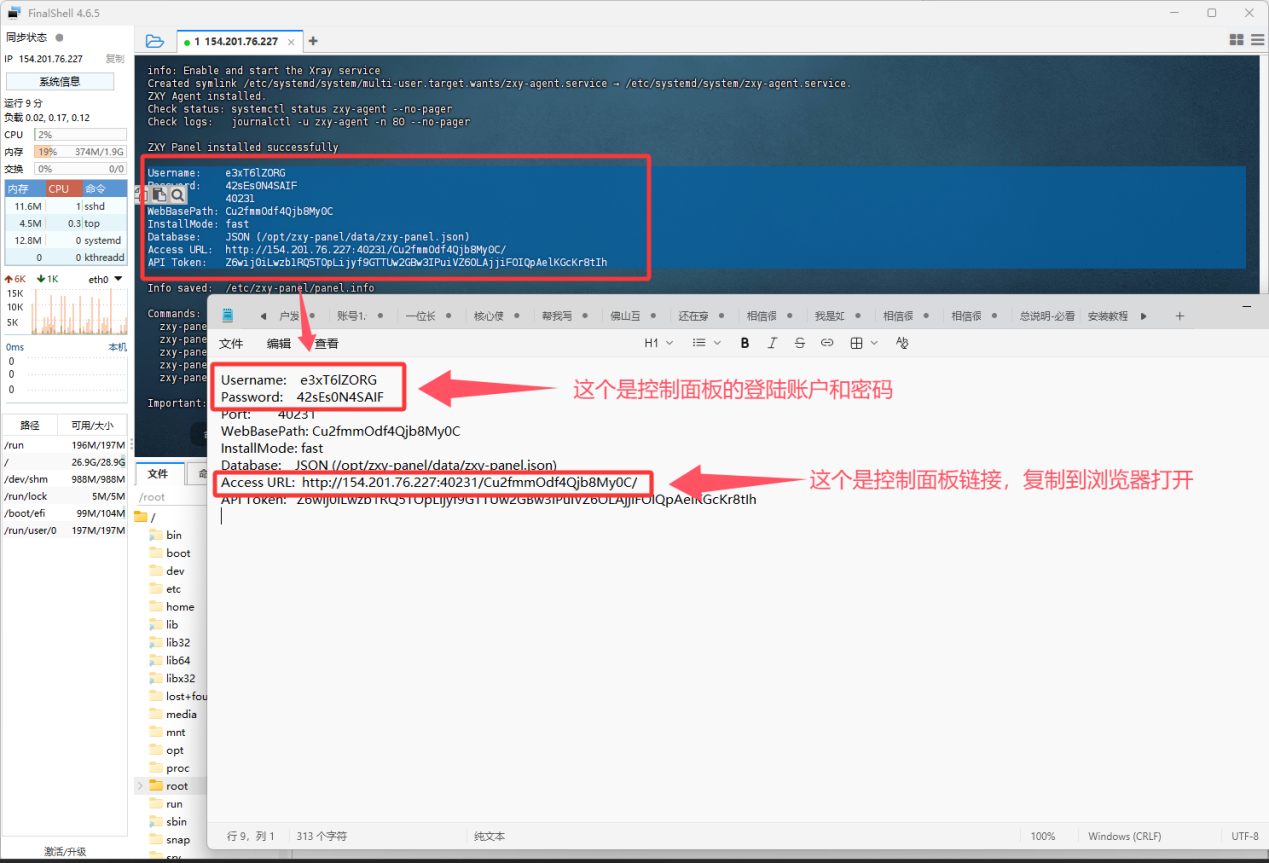This screenshot has width=1269, height=863.
Task: Close the 154.201.76.227 session tab
Action: pyautogui.click(x=292, y=42)
